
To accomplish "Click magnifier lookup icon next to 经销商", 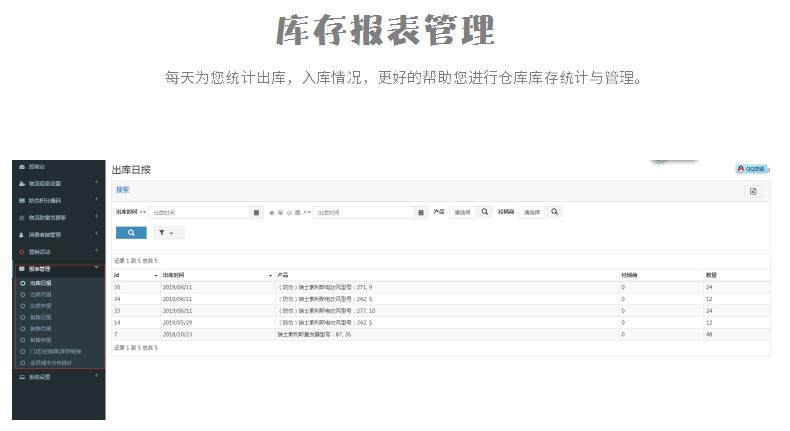I will point(554,212).
